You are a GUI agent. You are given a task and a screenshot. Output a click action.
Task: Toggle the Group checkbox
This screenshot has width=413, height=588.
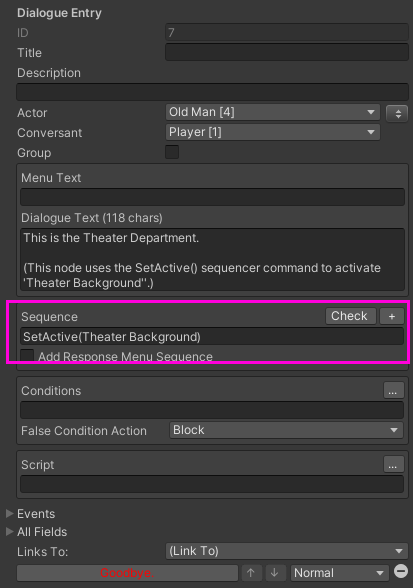172,152
